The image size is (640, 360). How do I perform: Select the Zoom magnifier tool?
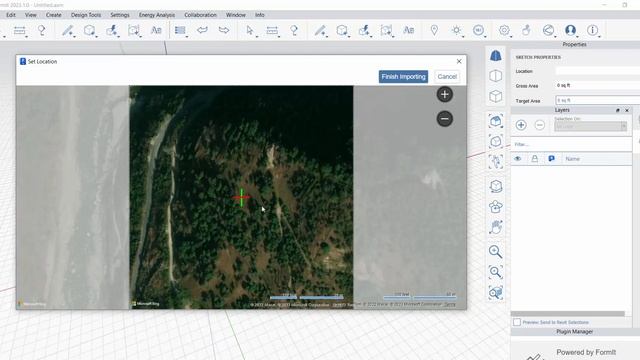496,251
